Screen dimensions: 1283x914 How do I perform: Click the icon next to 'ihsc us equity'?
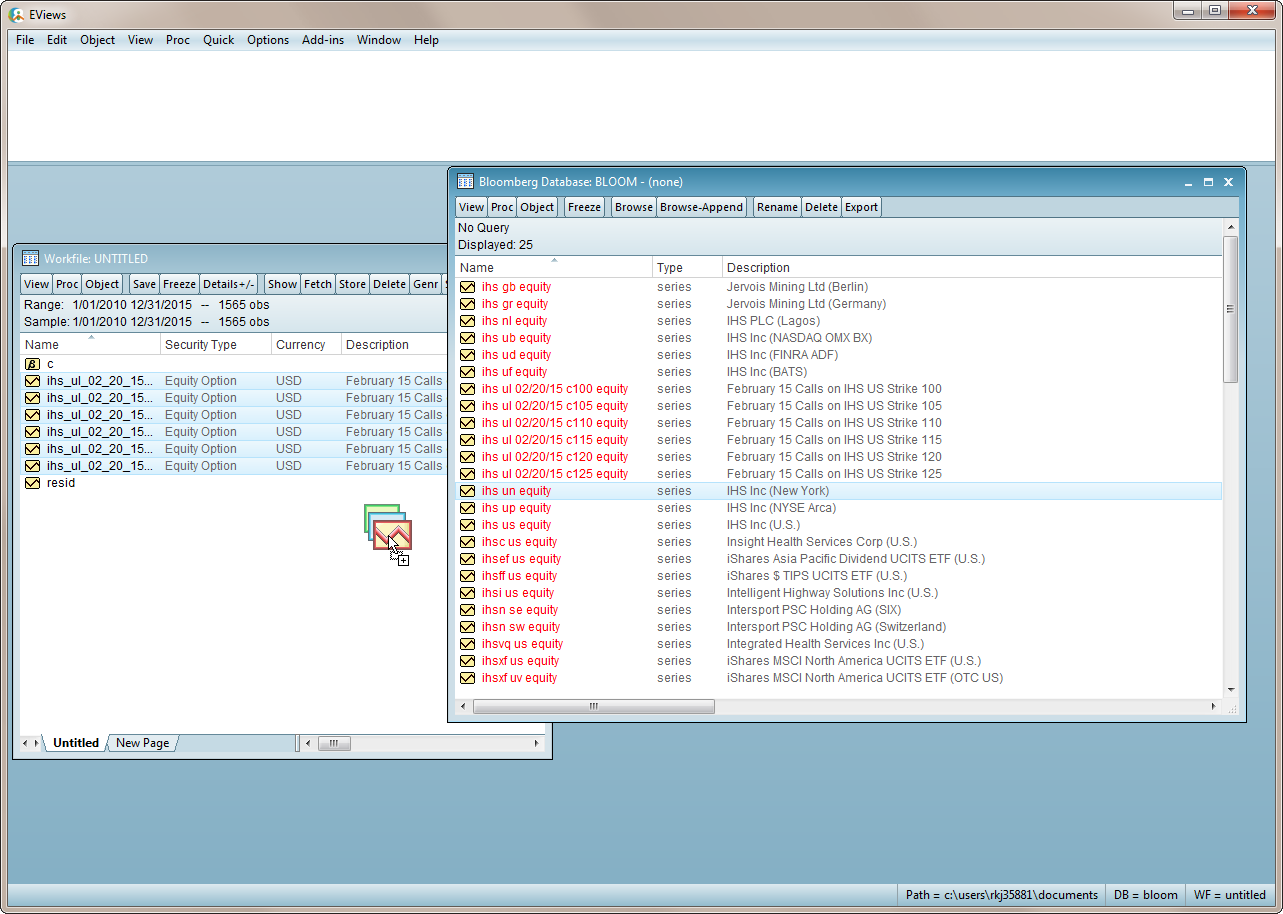[x=467, y=542]
